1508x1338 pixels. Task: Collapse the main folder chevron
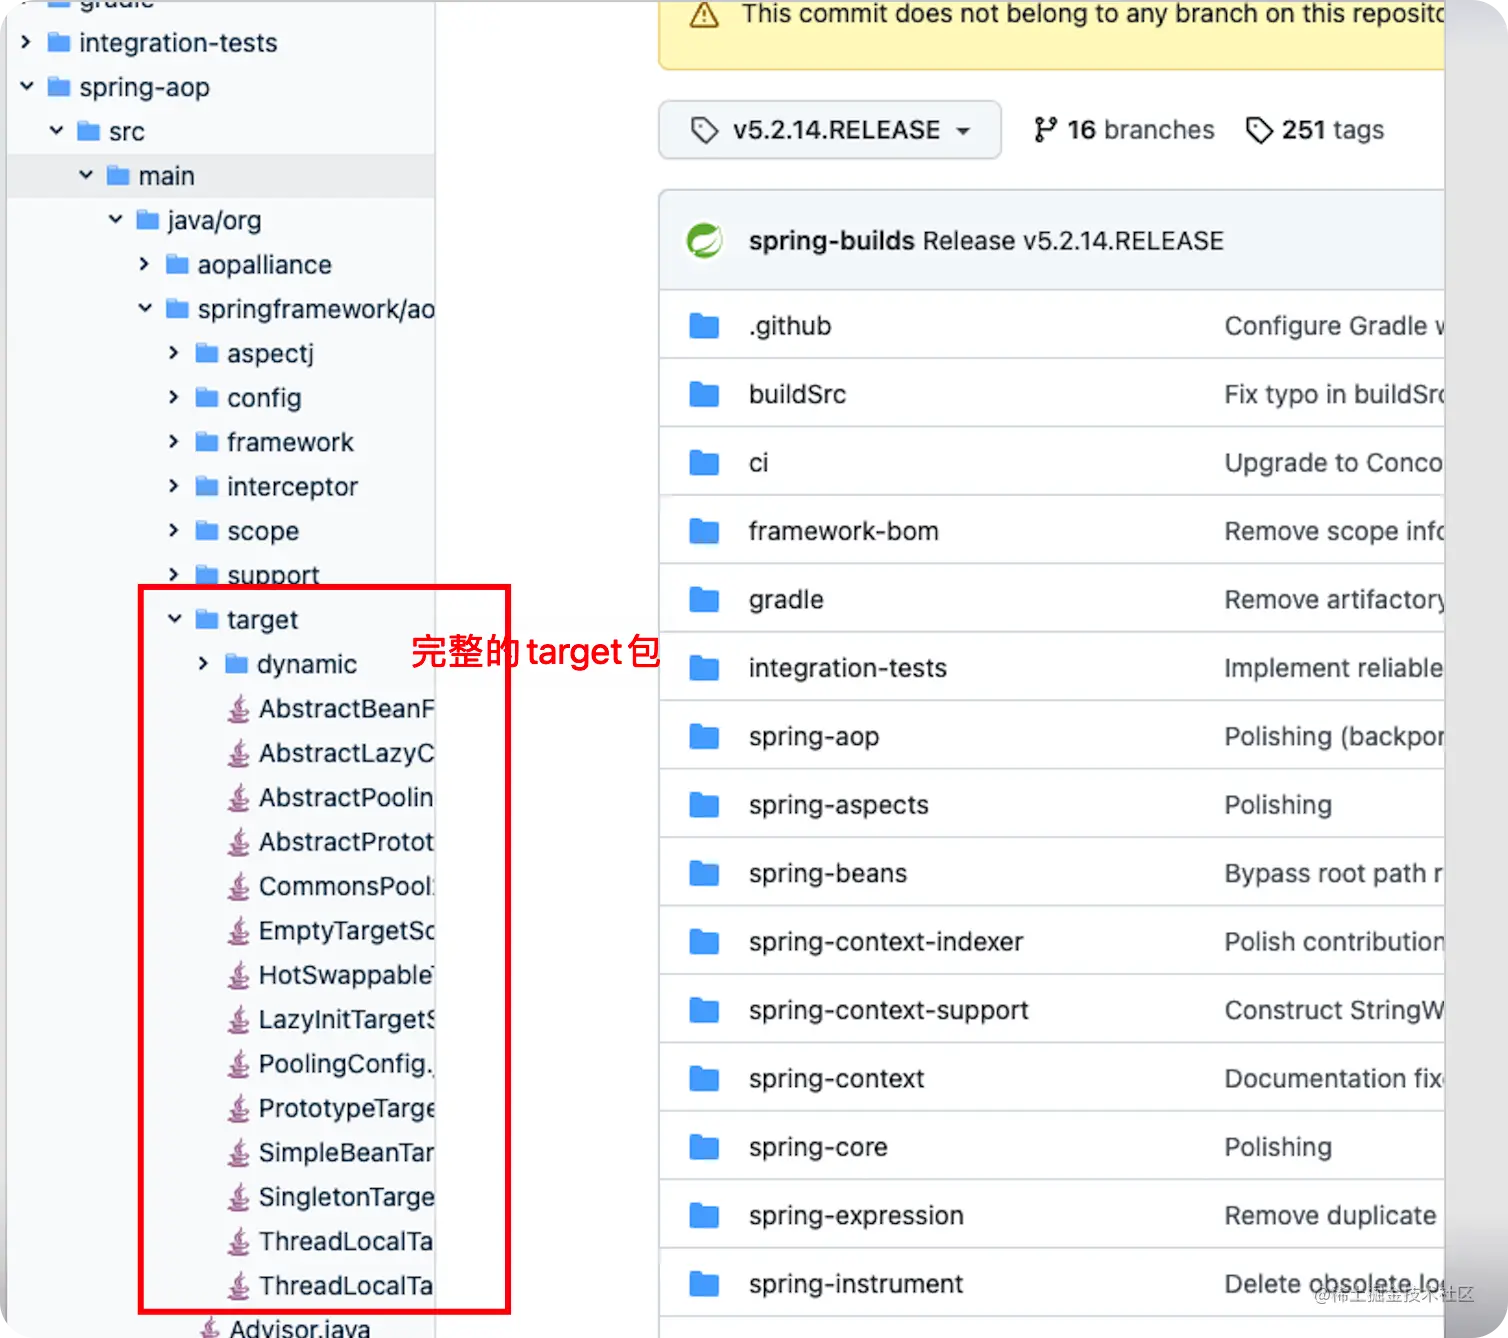pyautogui.click(x=86, y=175)
